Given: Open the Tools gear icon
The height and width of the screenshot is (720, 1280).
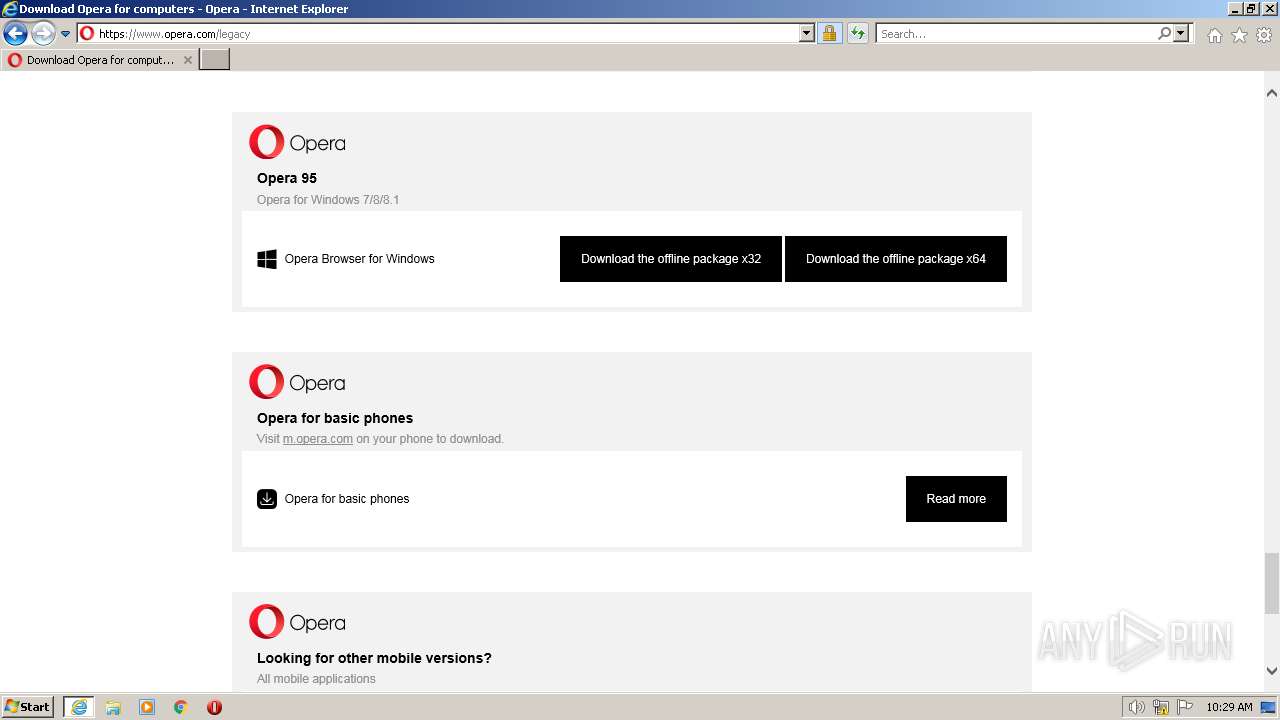Looking at the screenshot, I should [1264, 35].
